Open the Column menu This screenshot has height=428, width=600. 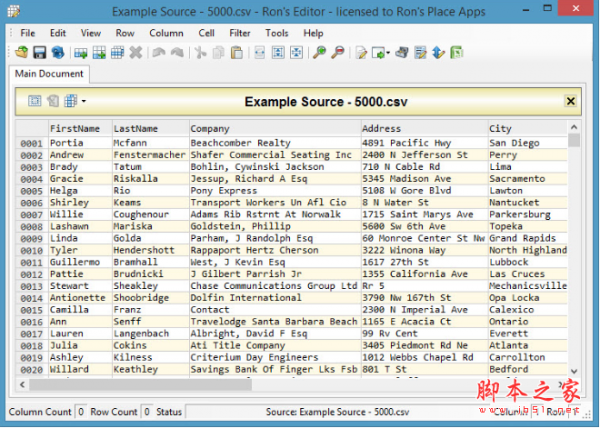pos(166,33)
